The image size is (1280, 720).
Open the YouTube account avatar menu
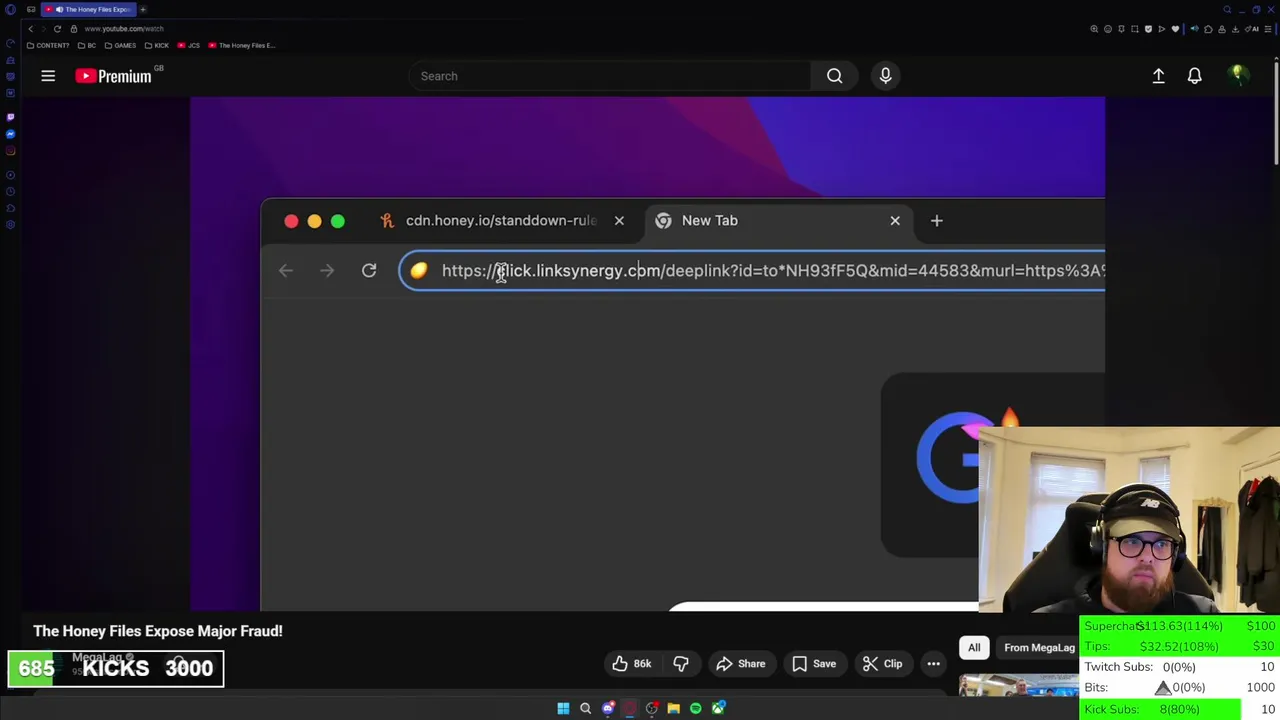(x=1237, y=76)
